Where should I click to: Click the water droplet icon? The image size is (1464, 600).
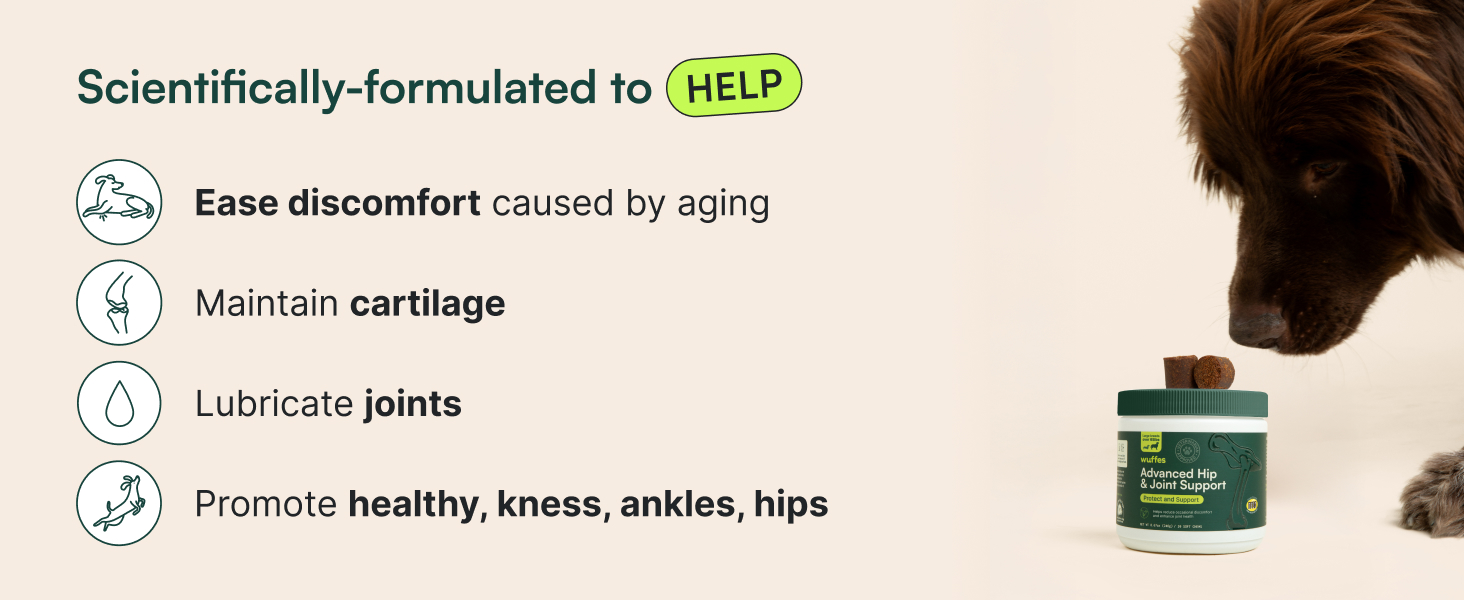coord(119,403)
